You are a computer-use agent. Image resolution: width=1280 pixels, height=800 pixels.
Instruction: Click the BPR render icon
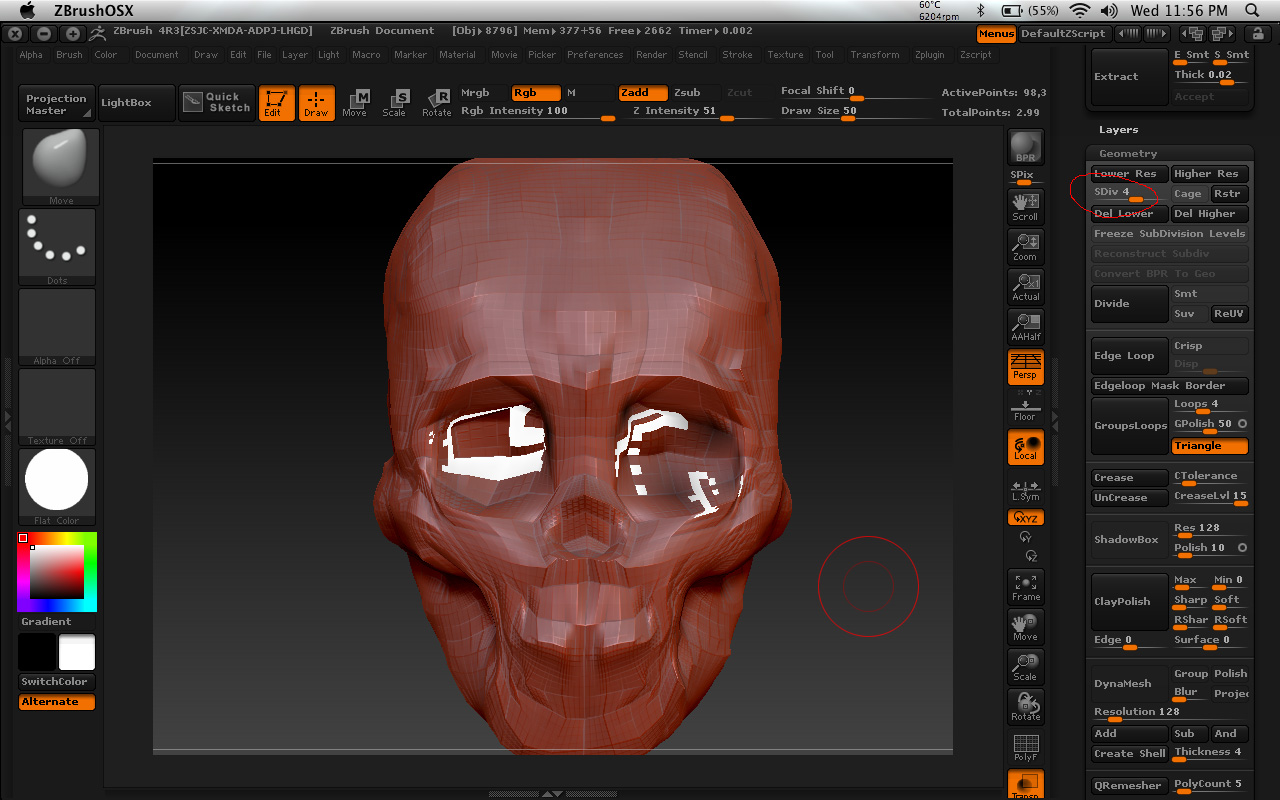point(1026,150)
